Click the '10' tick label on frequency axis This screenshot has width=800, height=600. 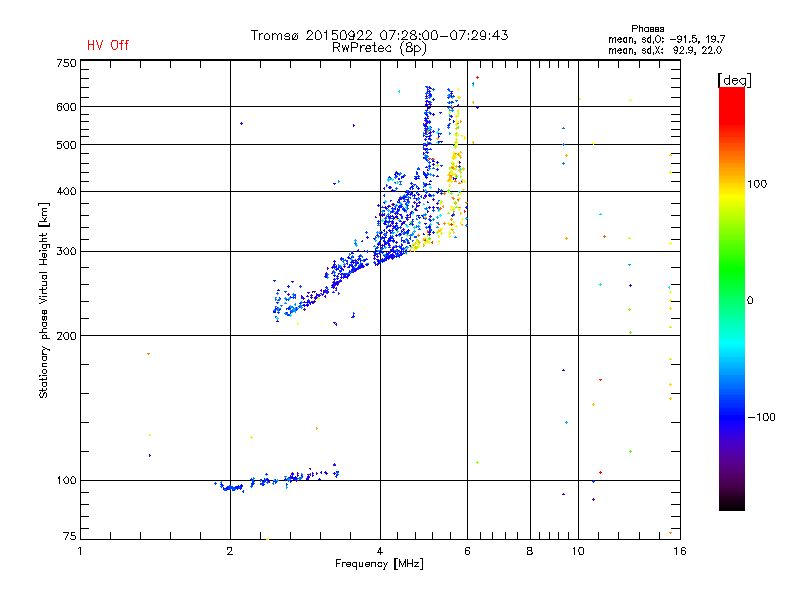pyautogui.click(x=578, y=551)
